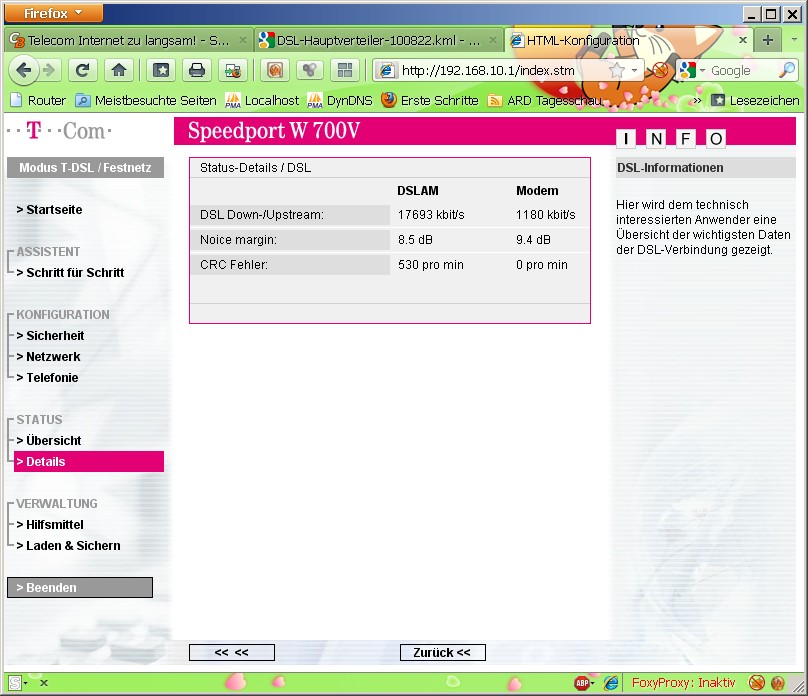Screen dimensions: 808x696
Task: Click the Zurück << button
Action: 443,653
